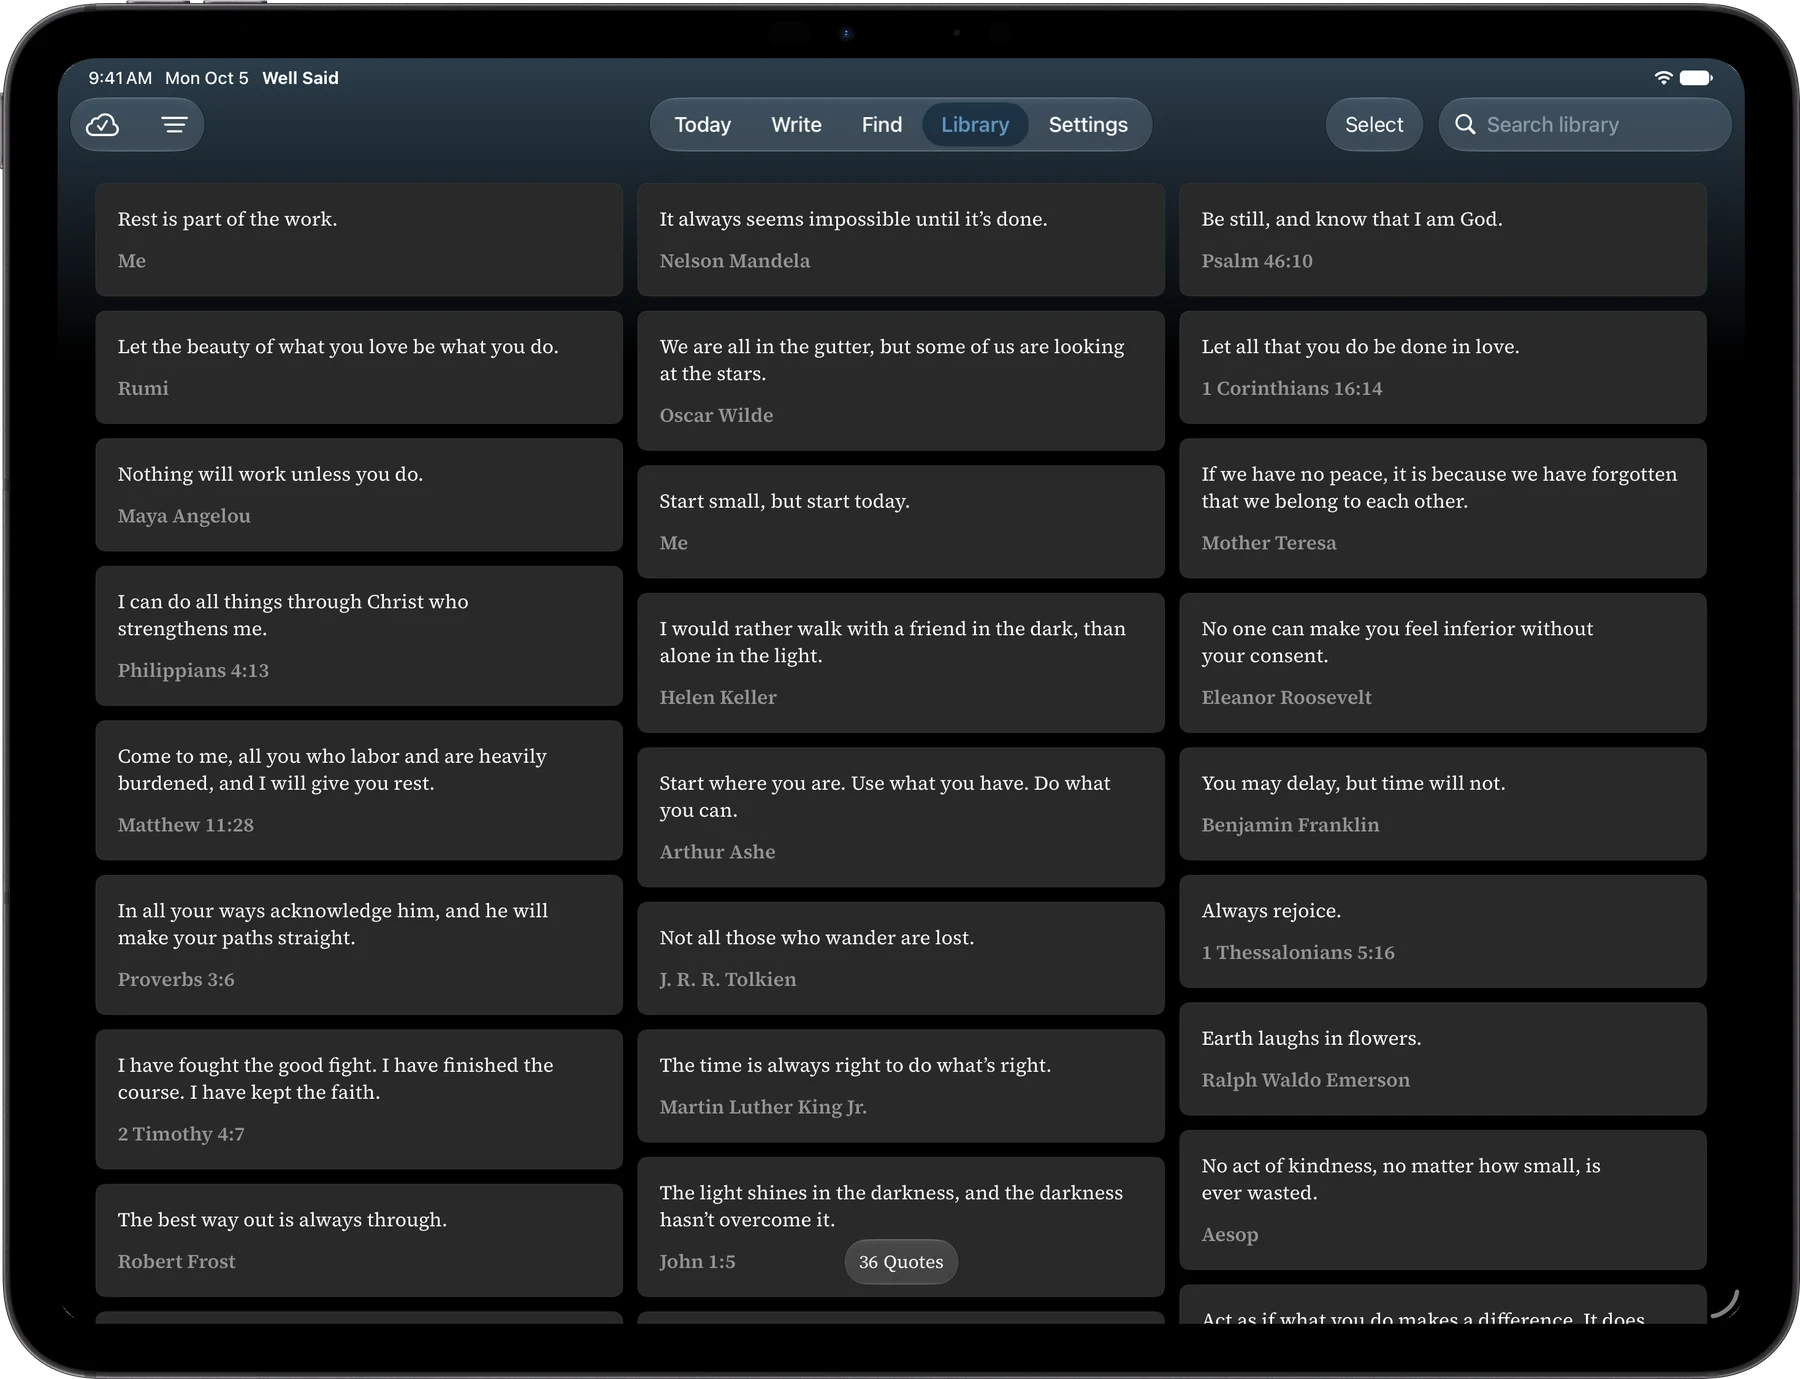Open the Proverbs 3:6 quote card

click(359, 944)
